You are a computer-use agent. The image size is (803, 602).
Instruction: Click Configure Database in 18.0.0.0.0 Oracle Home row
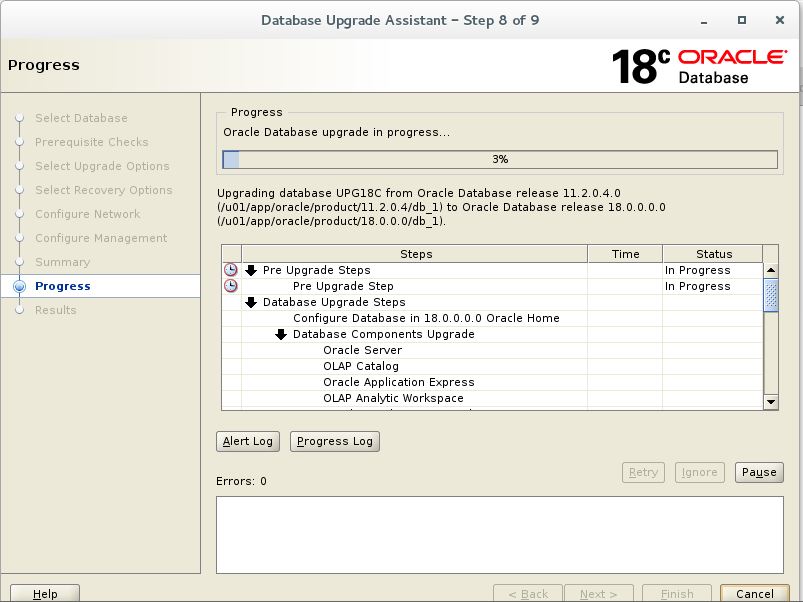click(426, 318)
